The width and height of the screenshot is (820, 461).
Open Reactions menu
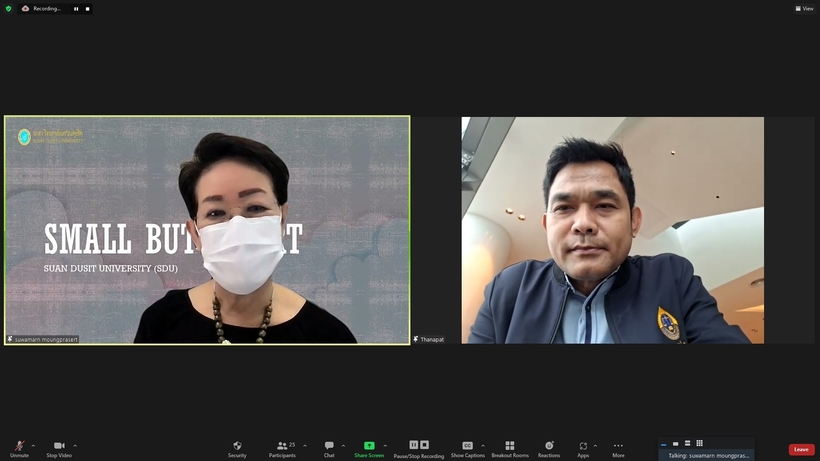[549, 448]
